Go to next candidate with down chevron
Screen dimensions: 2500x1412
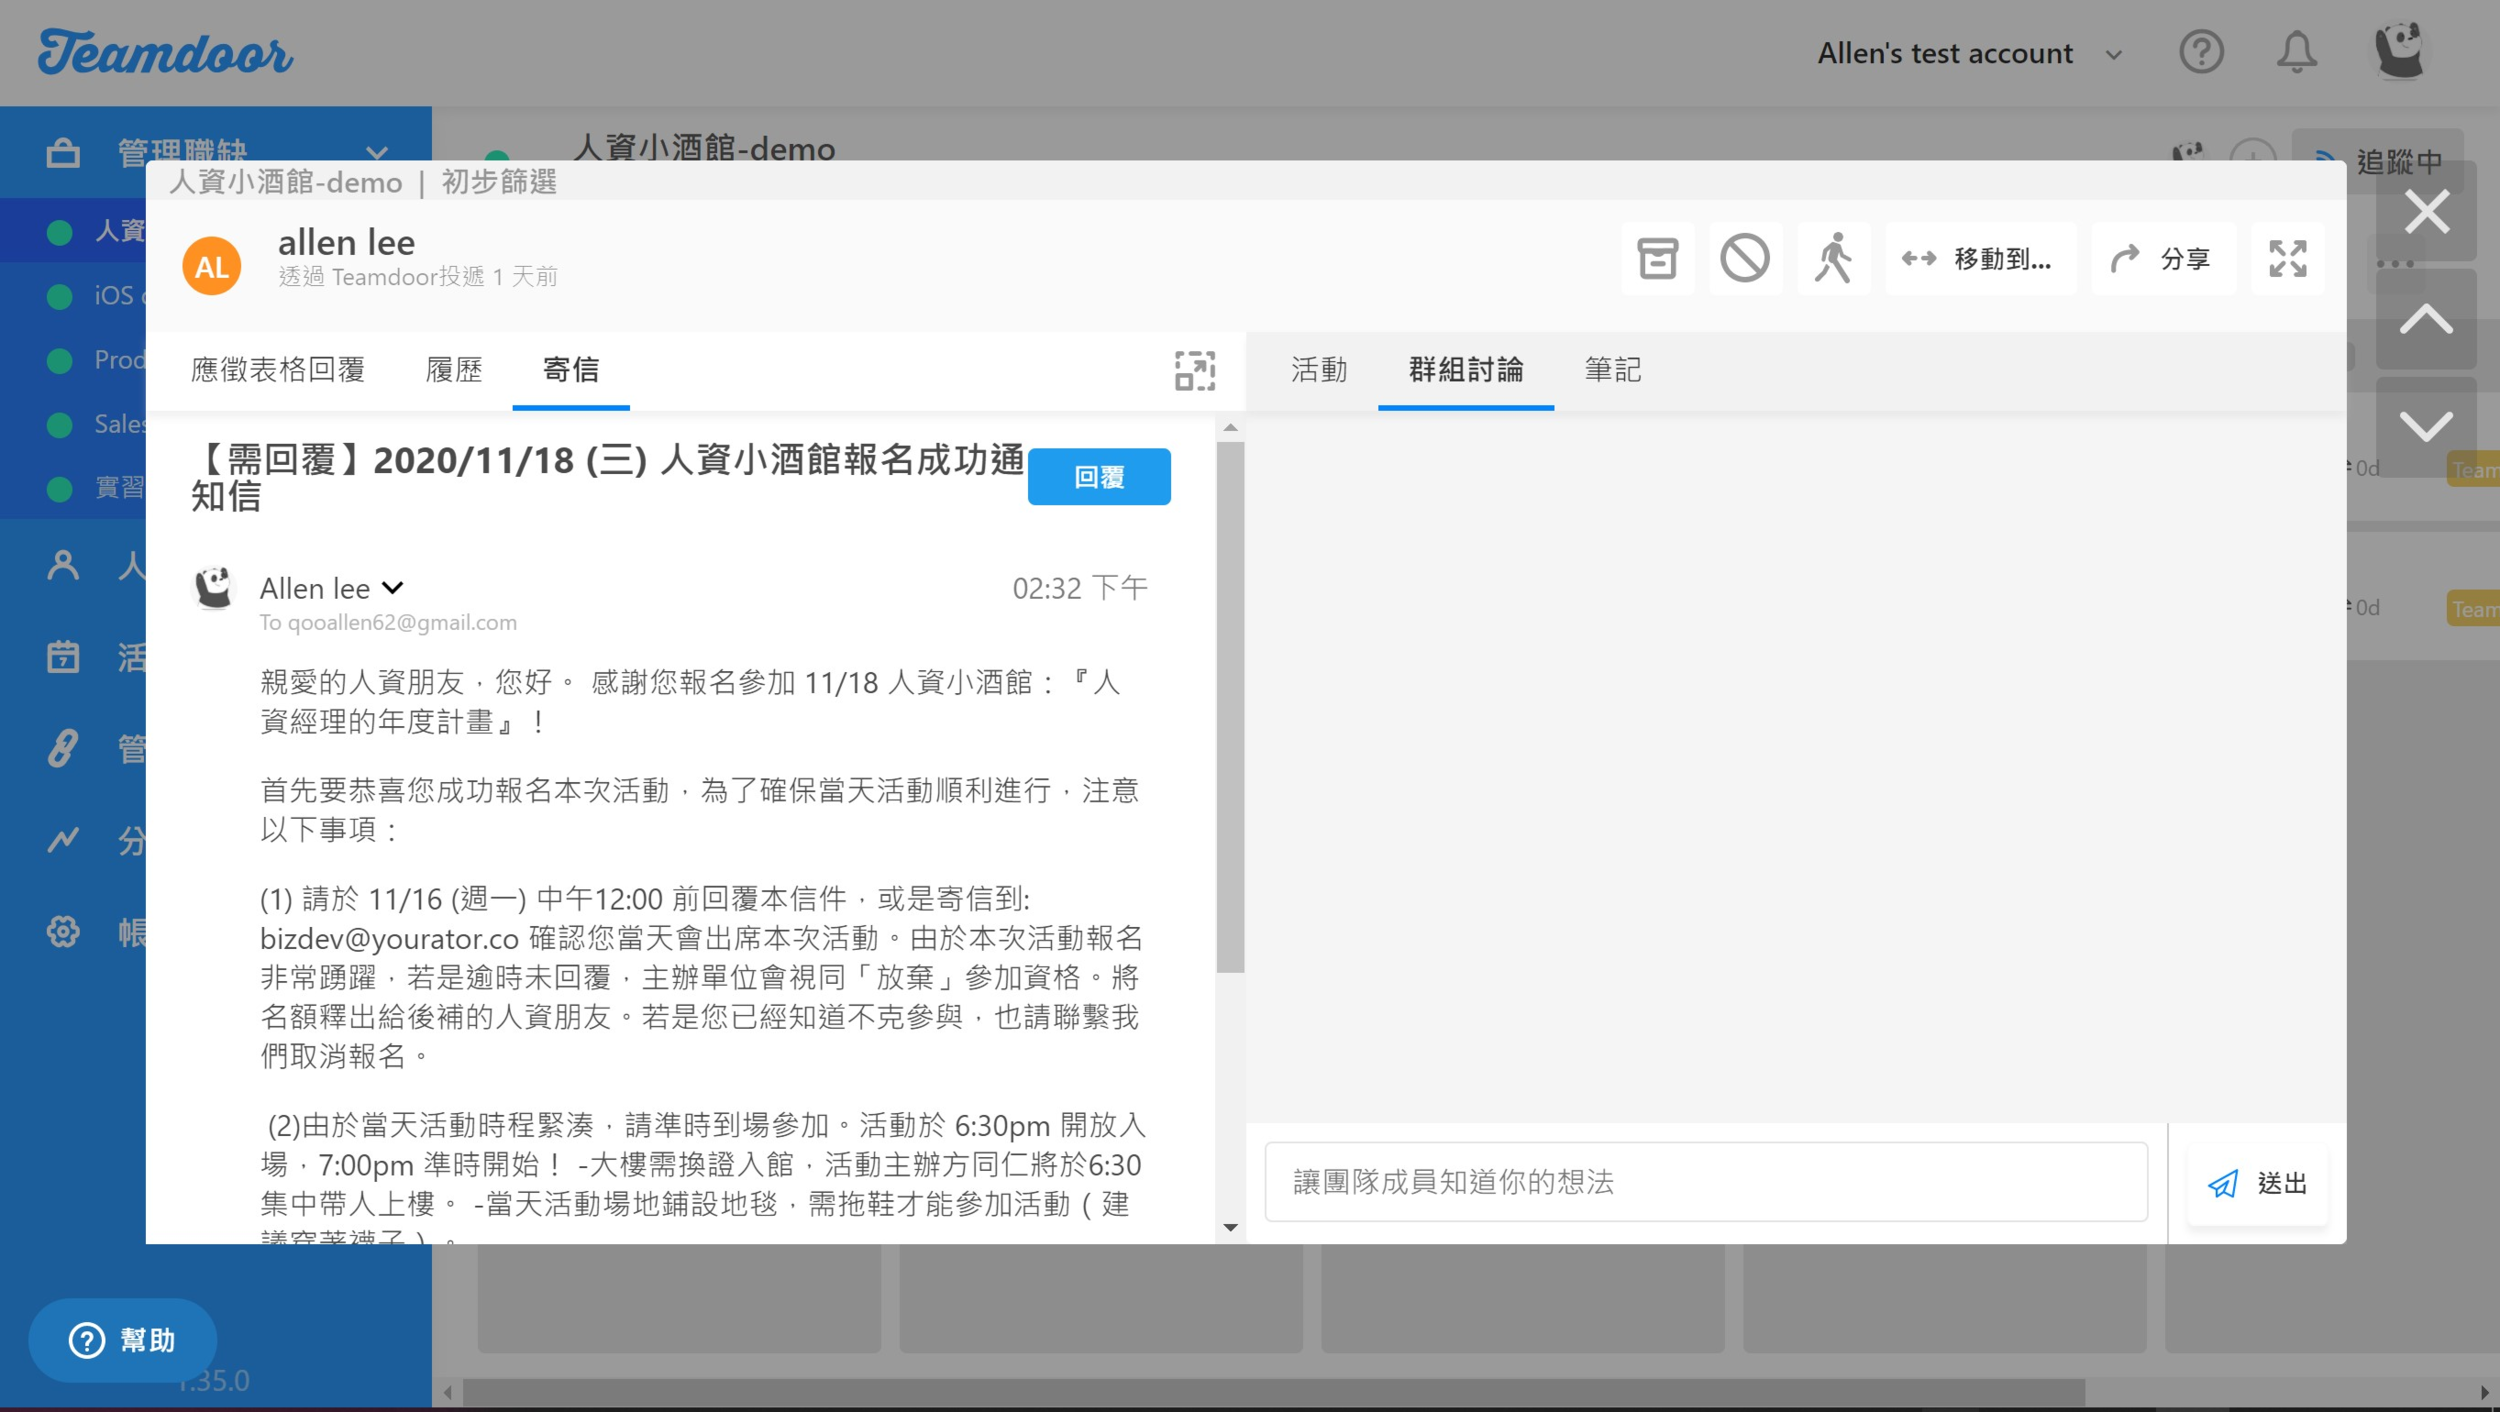coord(2427,427)
